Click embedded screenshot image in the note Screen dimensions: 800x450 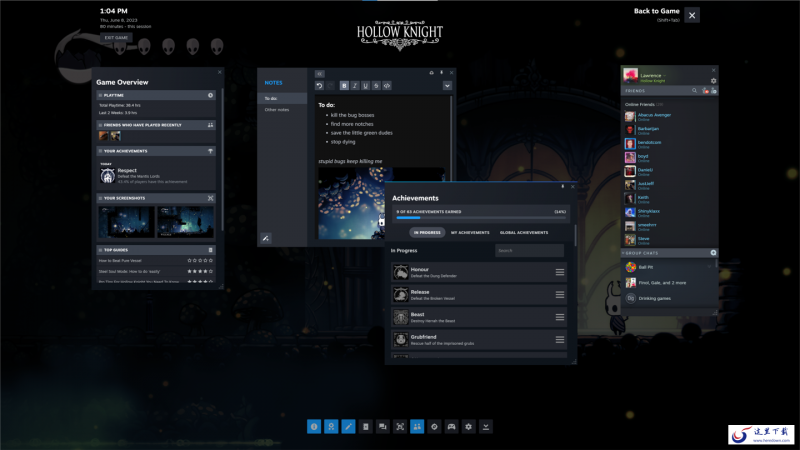point(352,203)
